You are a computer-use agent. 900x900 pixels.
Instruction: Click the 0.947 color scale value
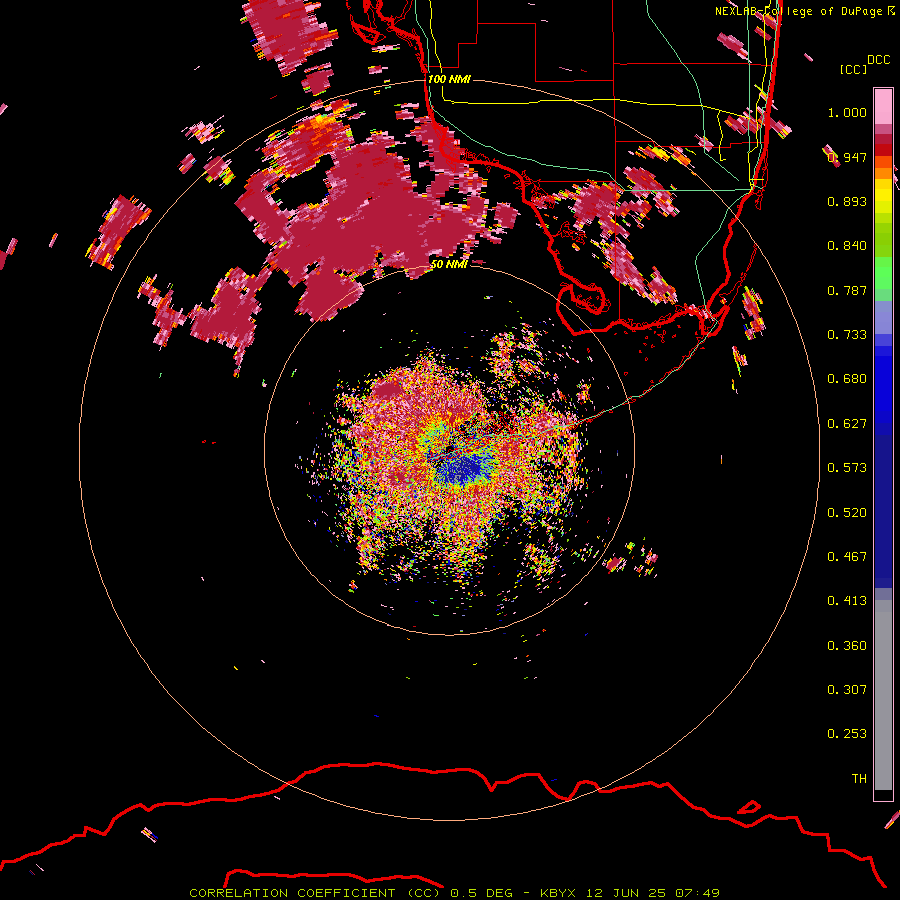tap(847, 157)
